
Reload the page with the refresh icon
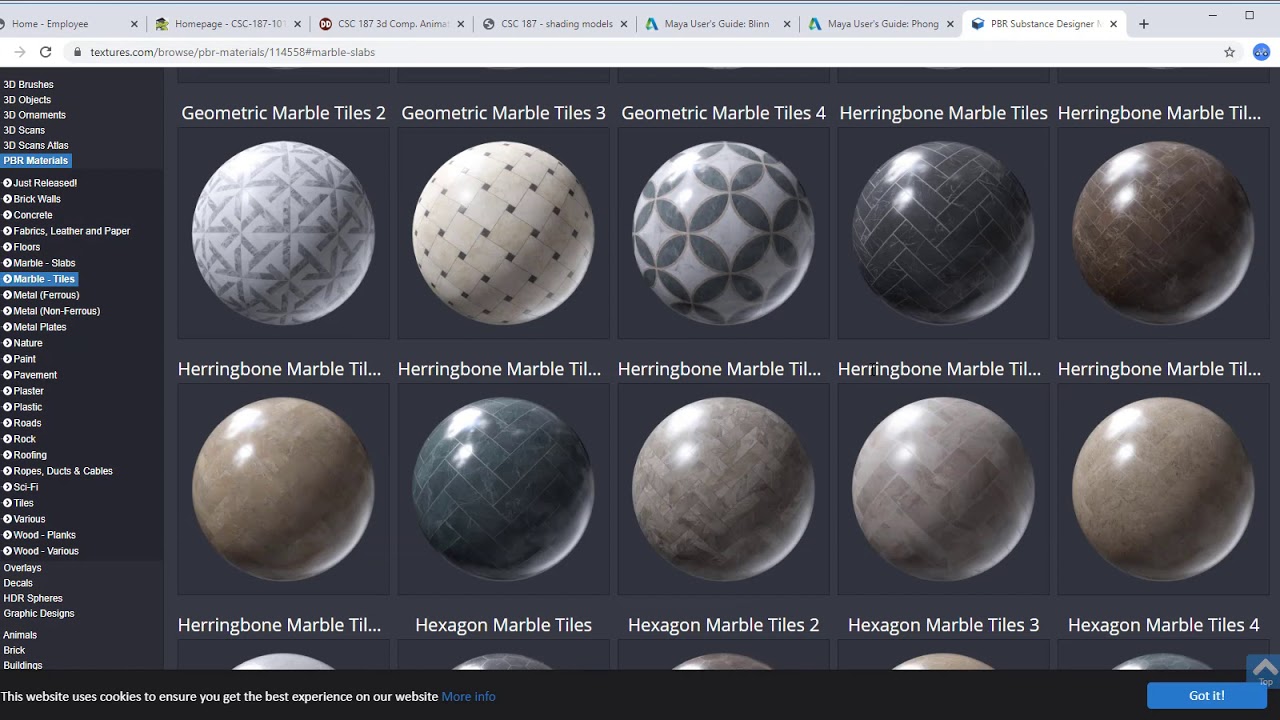pyautogui.click(x=45, y=52)
